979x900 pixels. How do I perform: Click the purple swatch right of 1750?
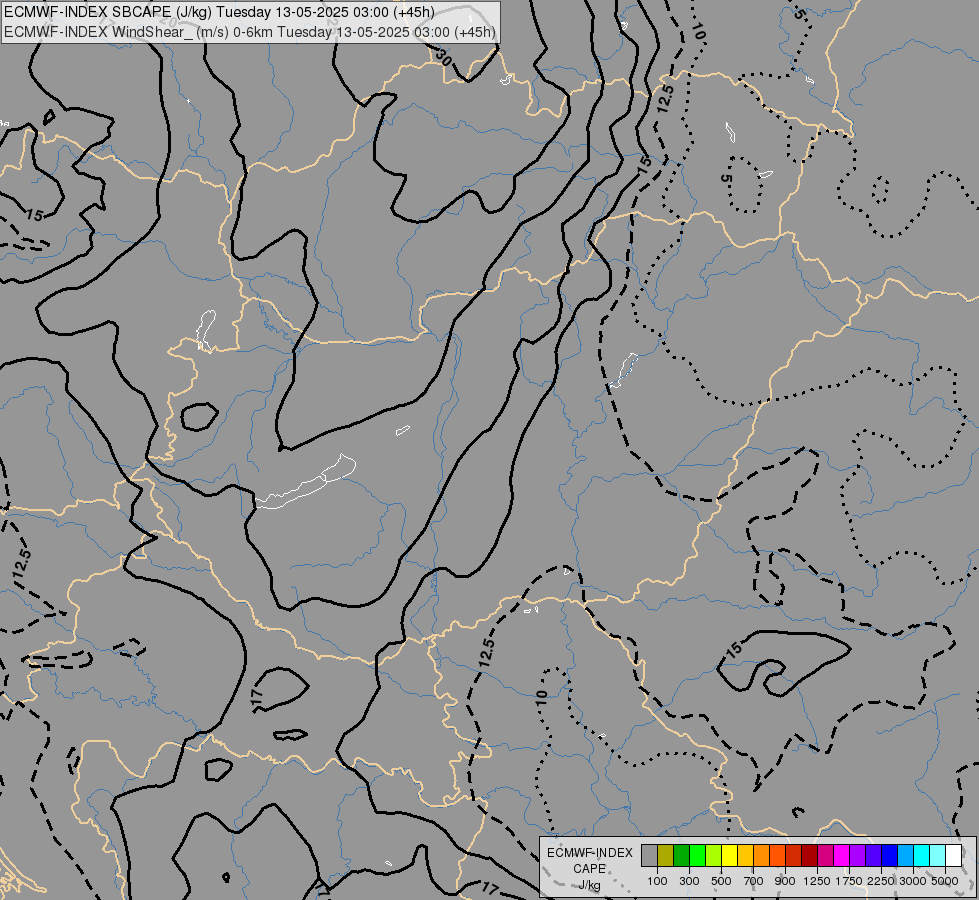point(857,855)
